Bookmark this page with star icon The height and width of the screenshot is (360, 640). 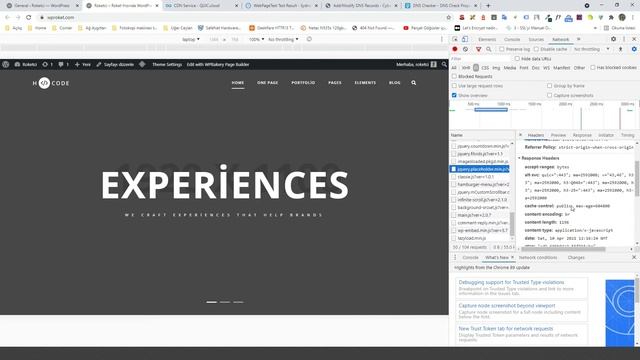coord(449,18)
